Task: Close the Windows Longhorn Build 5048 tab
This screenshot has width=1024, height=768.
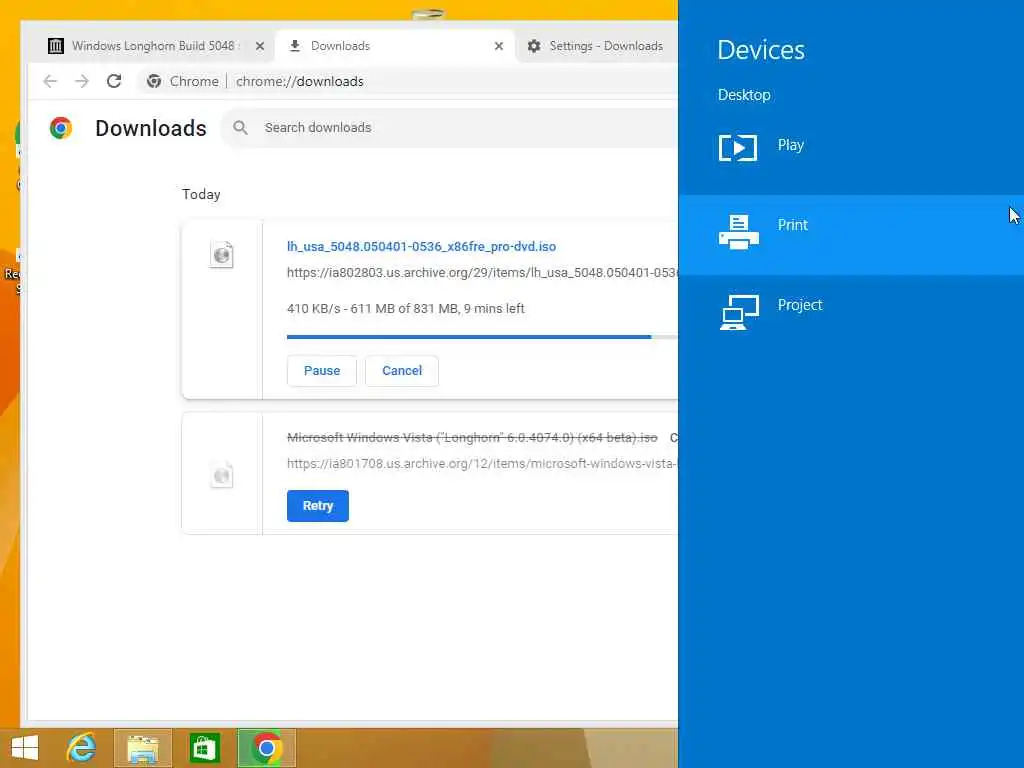Action: [x=259, y=46]
